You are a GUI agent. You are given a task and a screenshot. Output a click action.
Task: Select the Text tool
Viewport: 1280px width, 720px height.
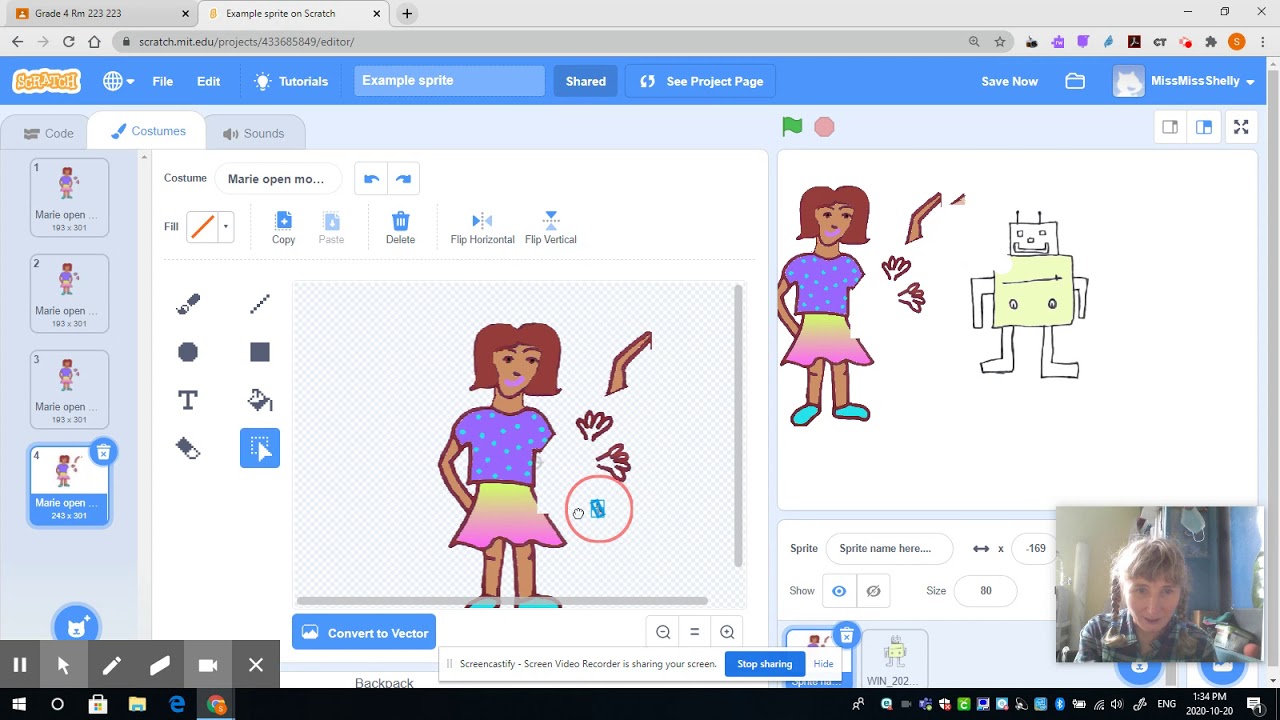click(x=188, y=400)
